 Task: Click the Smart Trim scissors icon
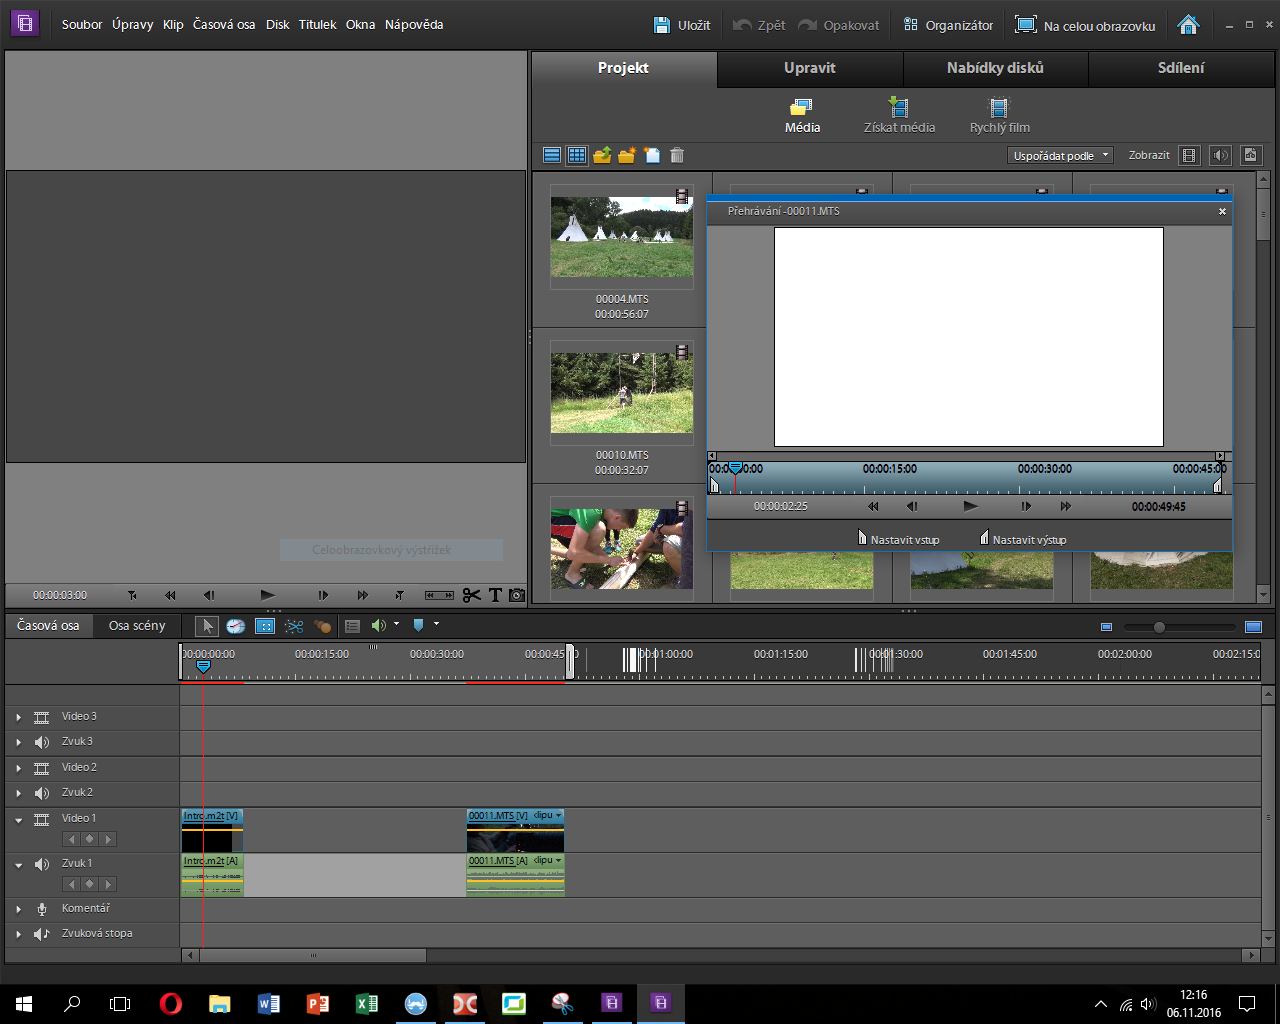point(294,626)
